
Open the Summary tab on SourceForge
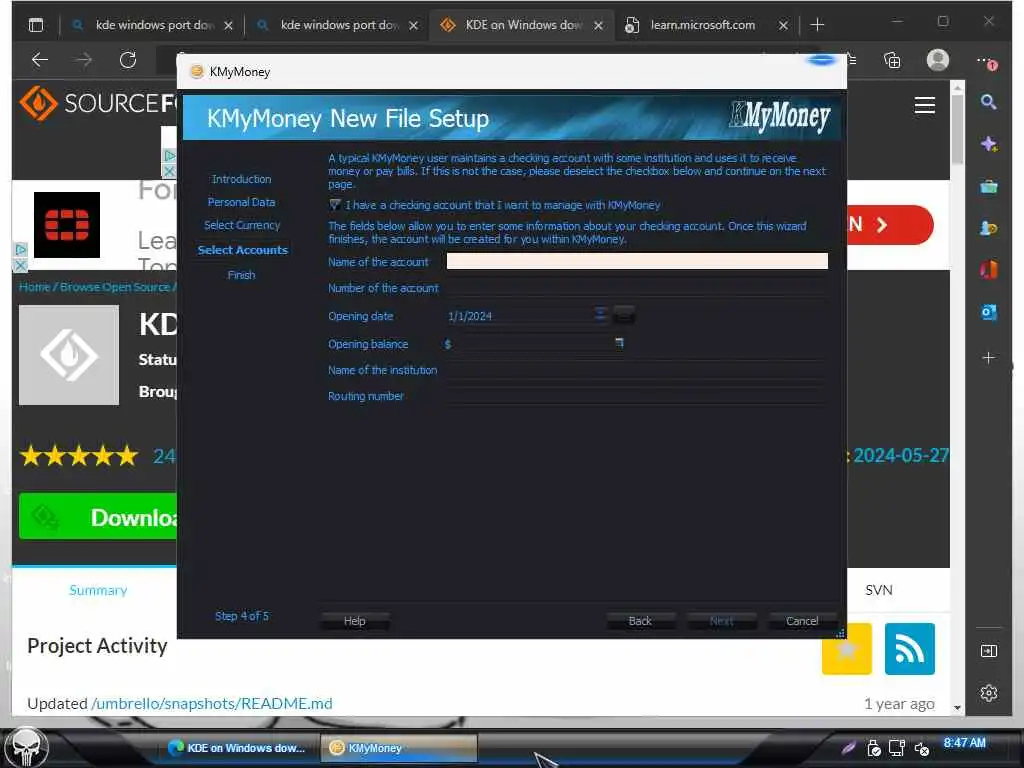[x=98, y=590]
